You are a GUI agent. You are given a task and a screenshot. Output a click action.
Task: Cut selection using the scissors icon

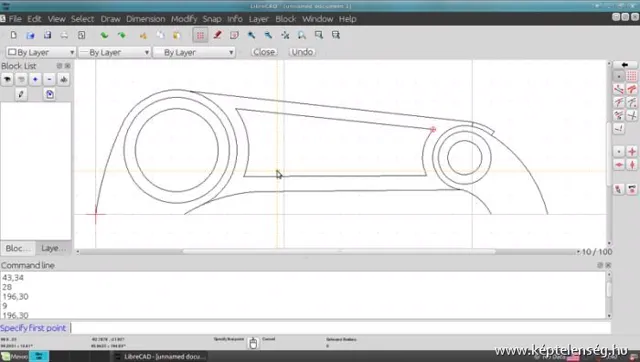pyautogui.click(x=143, y=35)
